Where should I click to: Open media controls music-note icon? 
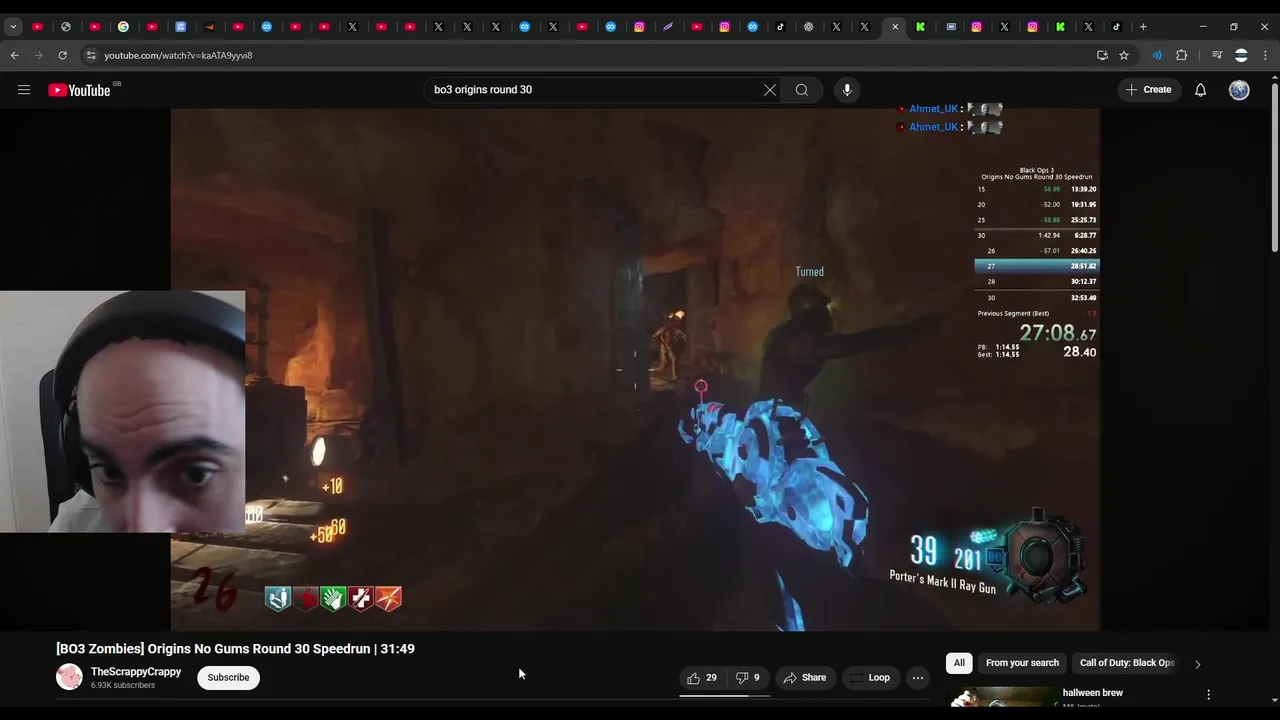pos(1217,56)
